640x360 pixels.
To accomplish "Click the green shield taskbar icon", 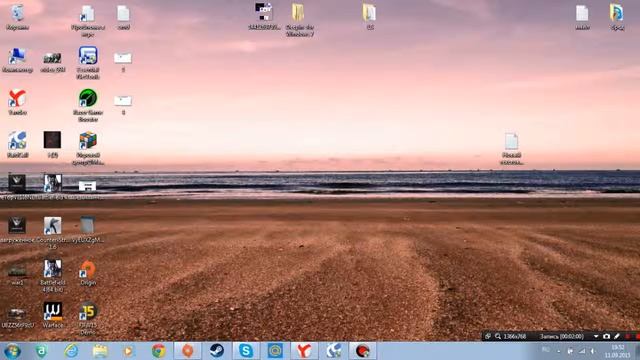I will (x=42, y=351).
